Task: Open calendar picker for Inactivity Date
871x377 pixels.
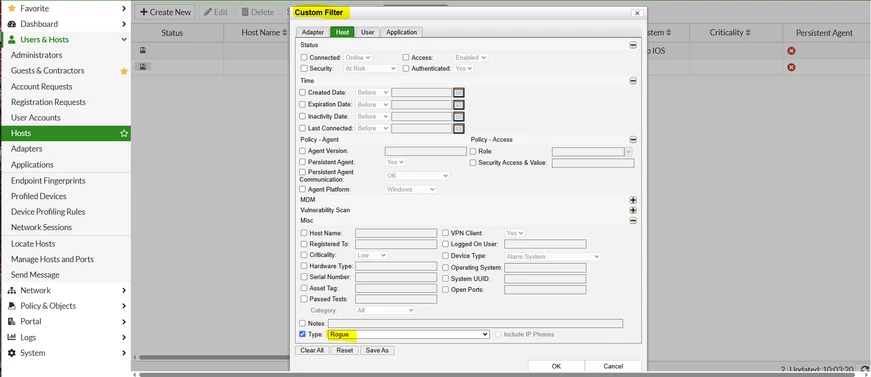Action: pos(458,117)
